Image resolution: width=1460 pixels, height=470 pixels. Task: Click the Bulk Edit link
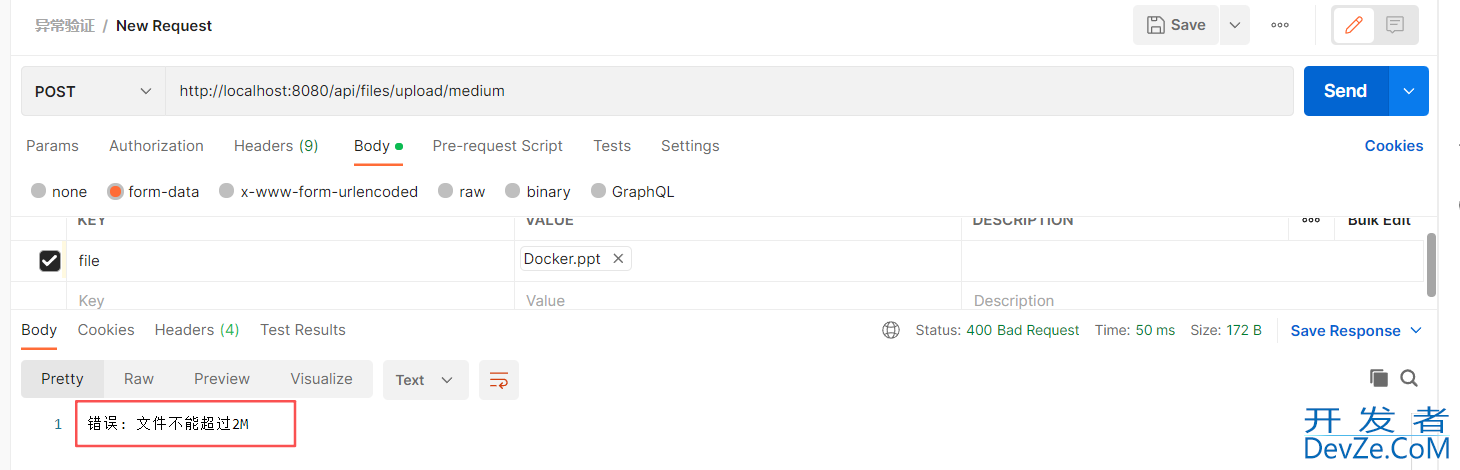click(1379, 221)
